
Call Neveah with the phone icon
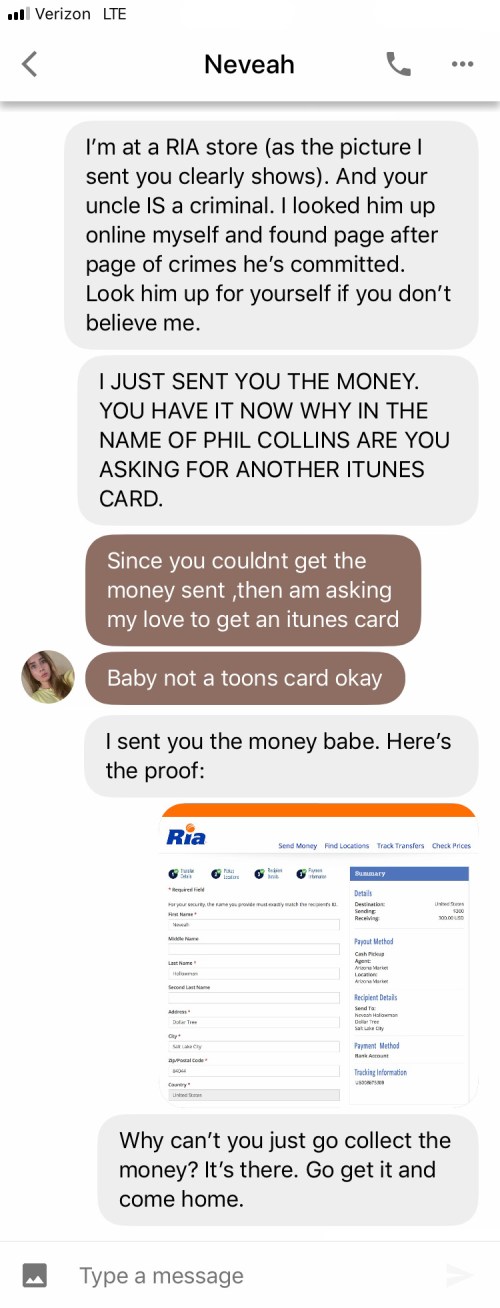(398, 64)
